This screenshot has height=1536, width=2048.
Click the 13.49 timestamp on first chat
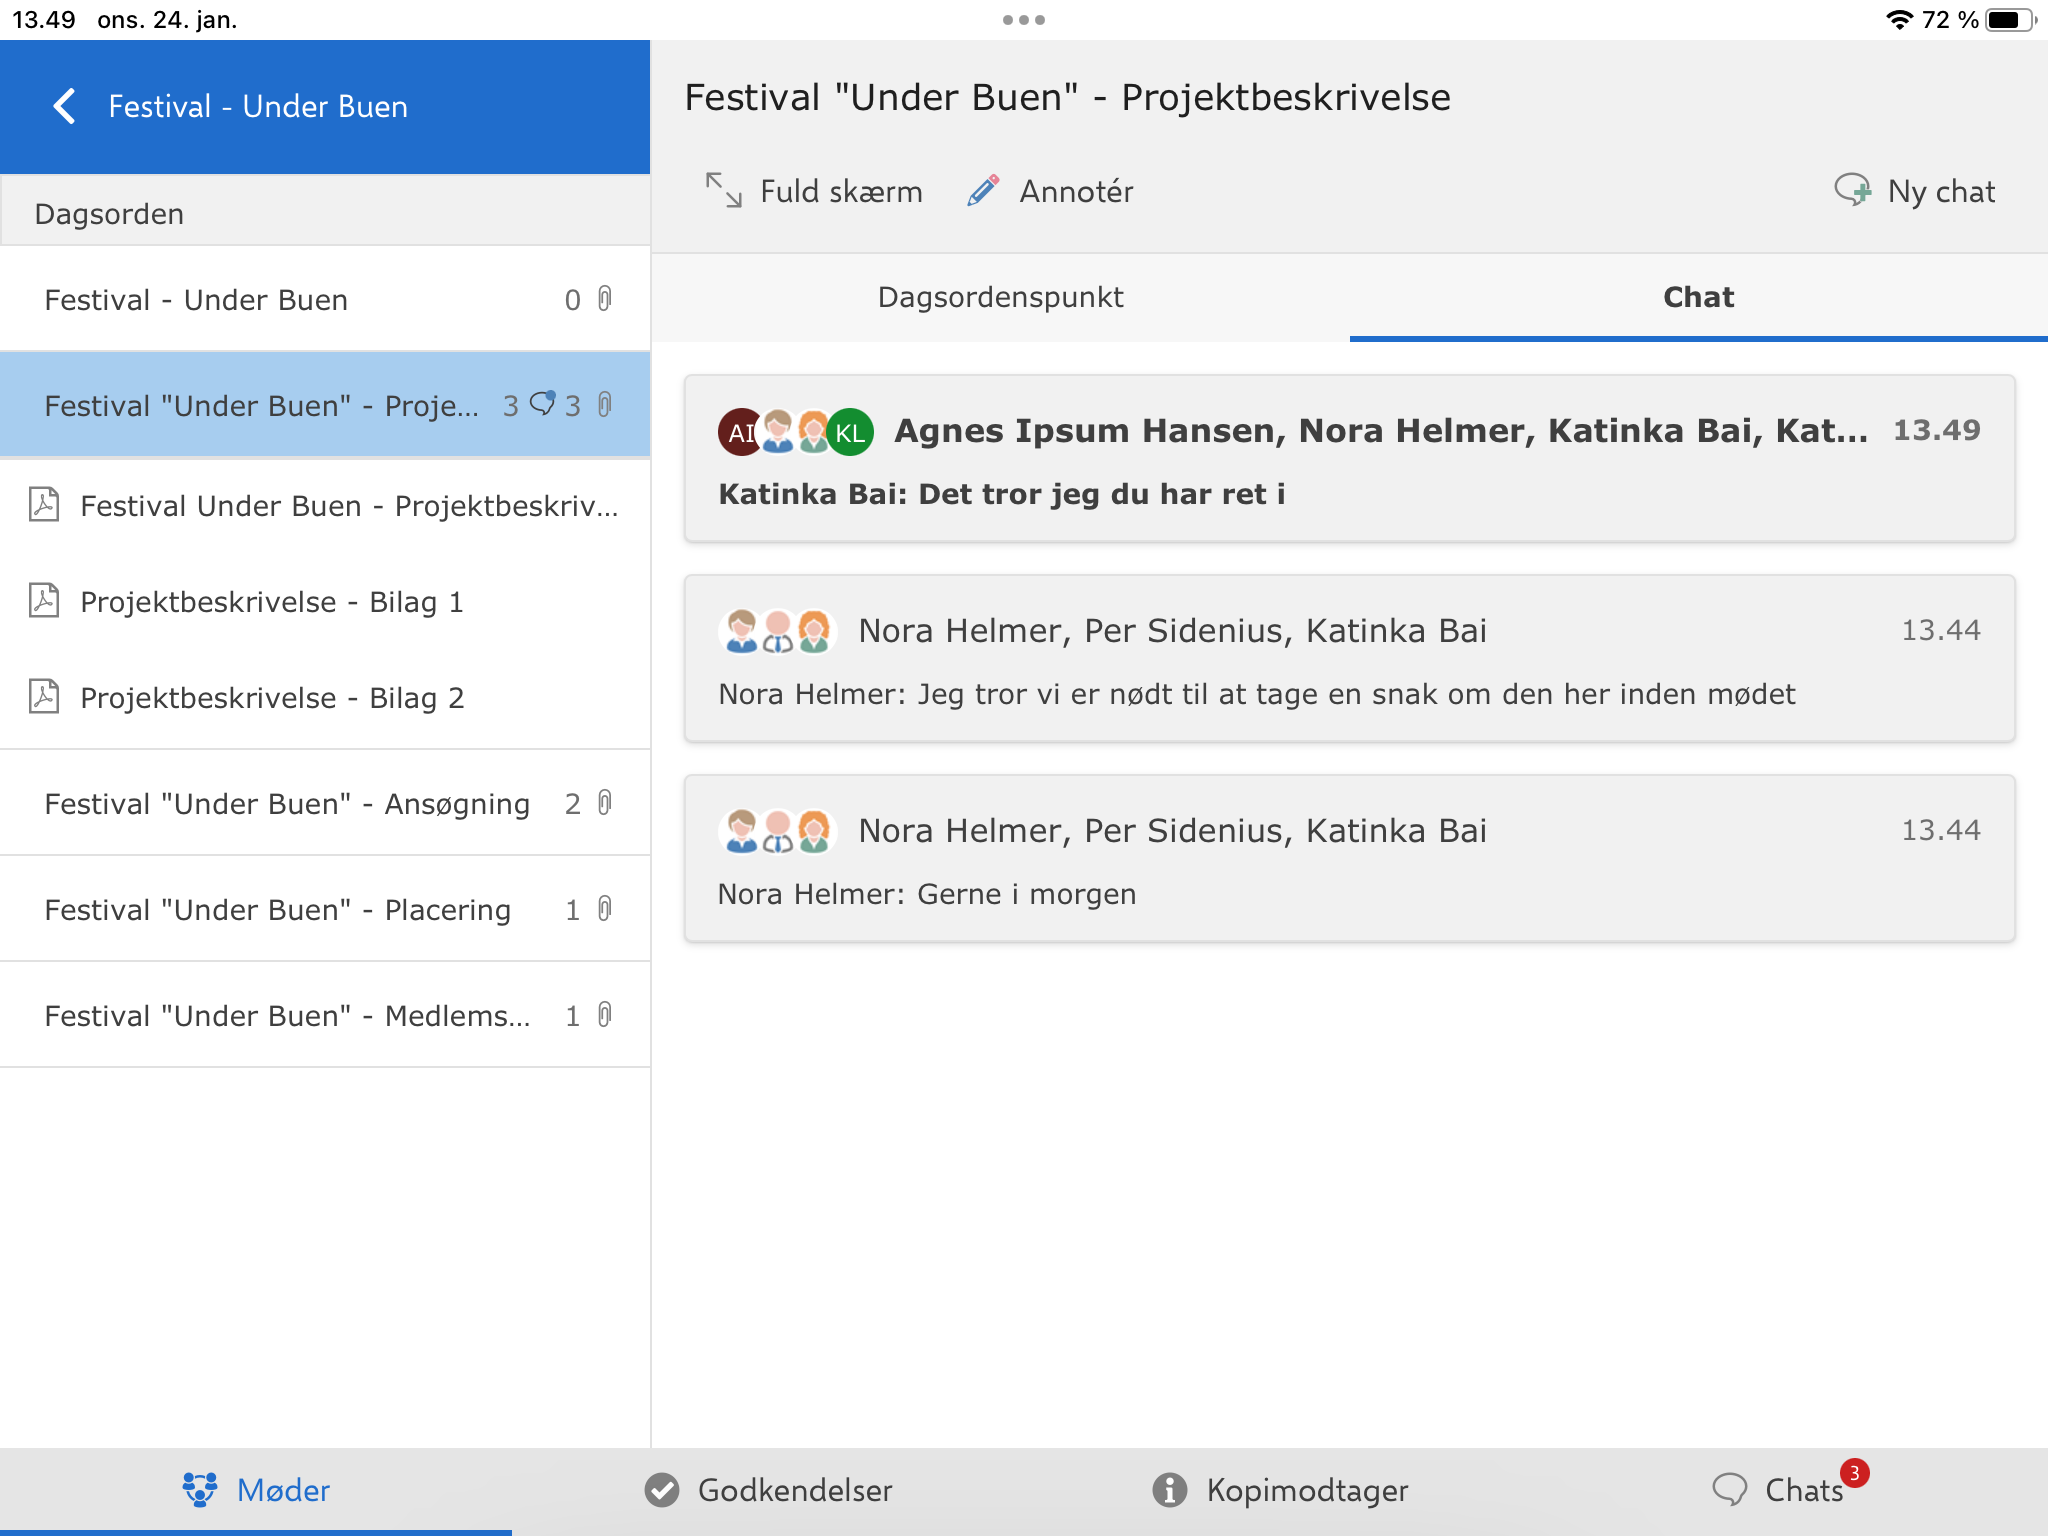1937,430
